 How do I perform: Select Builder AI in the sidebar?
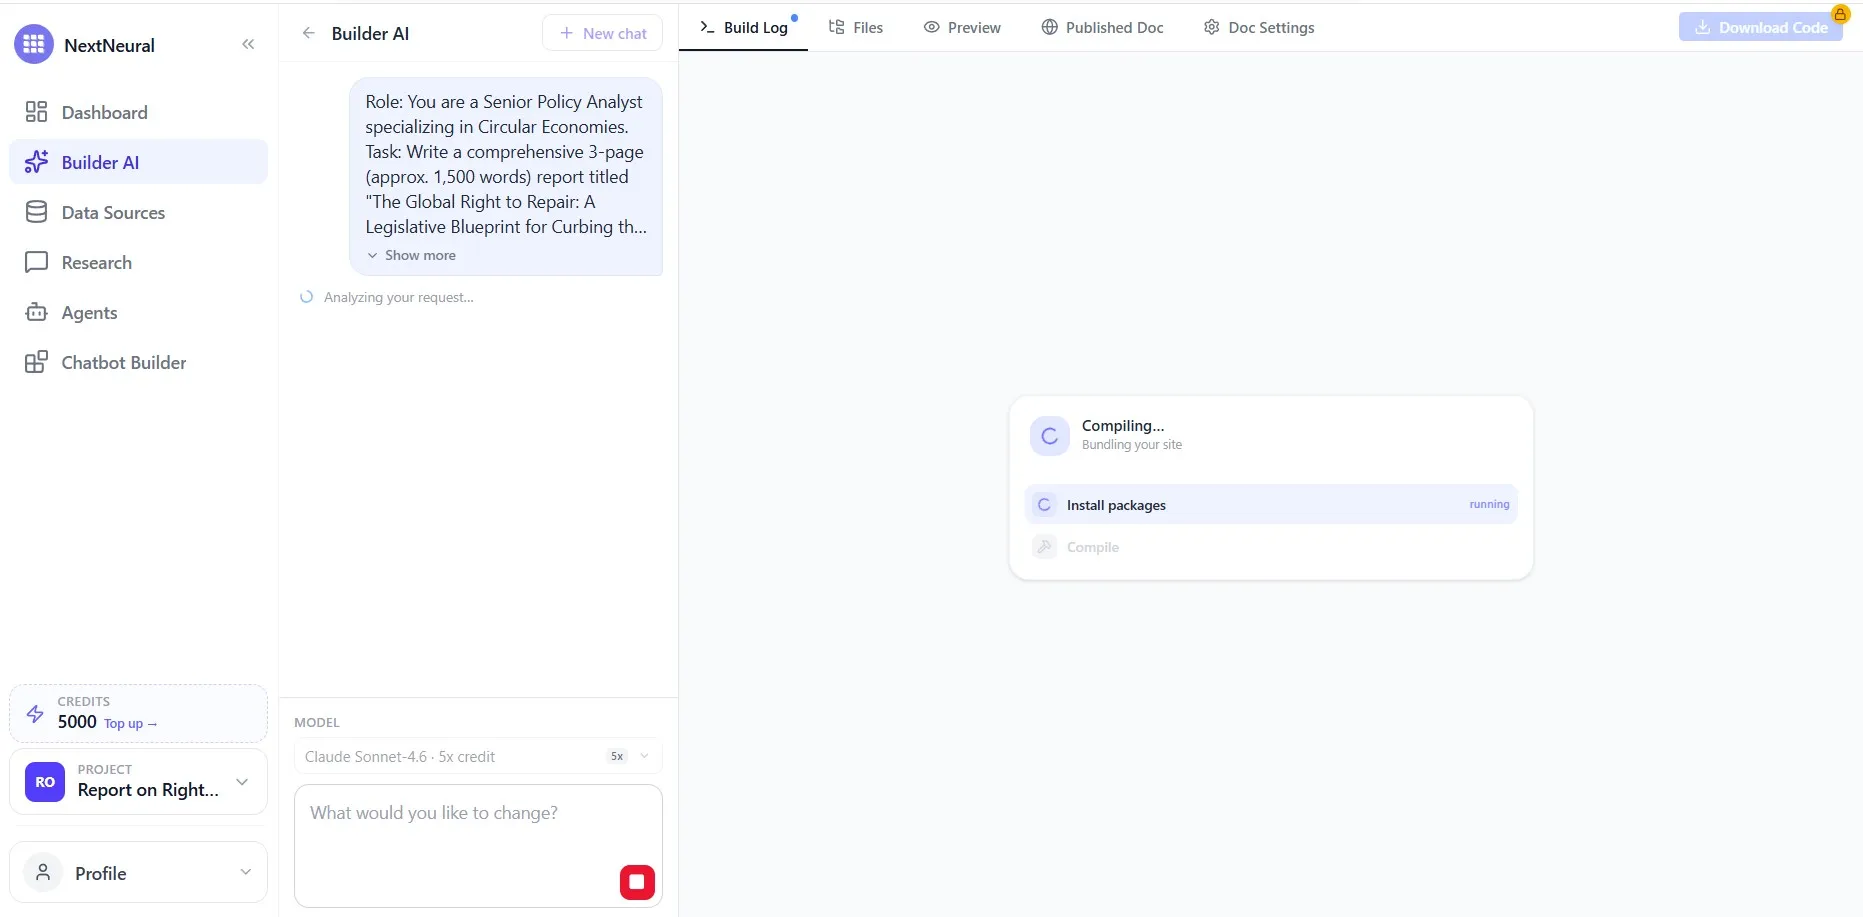[138, 162]
